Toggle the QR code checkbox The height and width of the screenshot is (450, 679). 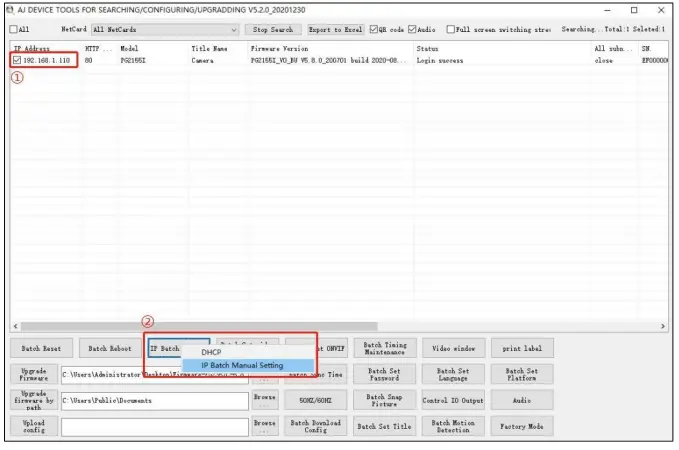(373, 29)
